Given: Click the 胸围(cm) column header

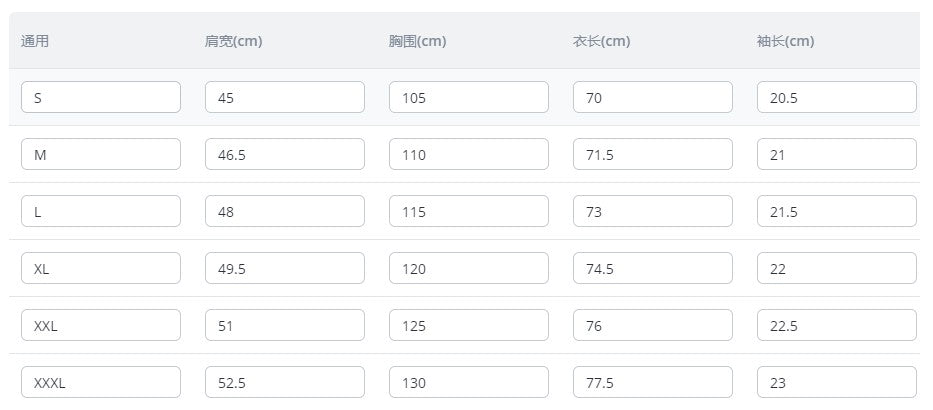Looking at the screenshot, I should tap(417, 41).
